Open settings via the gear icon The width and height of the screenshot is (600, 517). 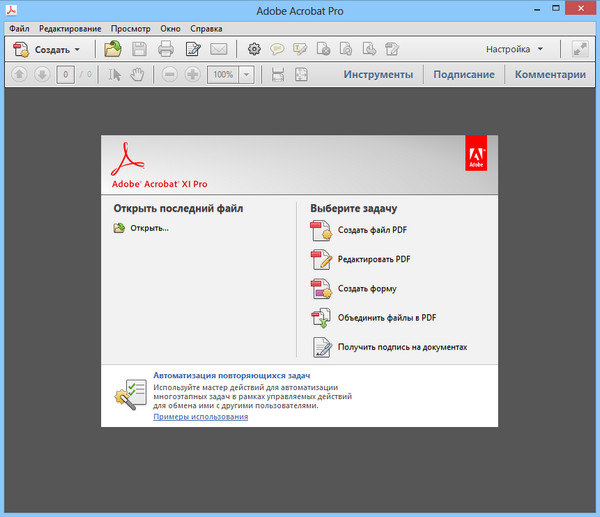click(254, 48)
